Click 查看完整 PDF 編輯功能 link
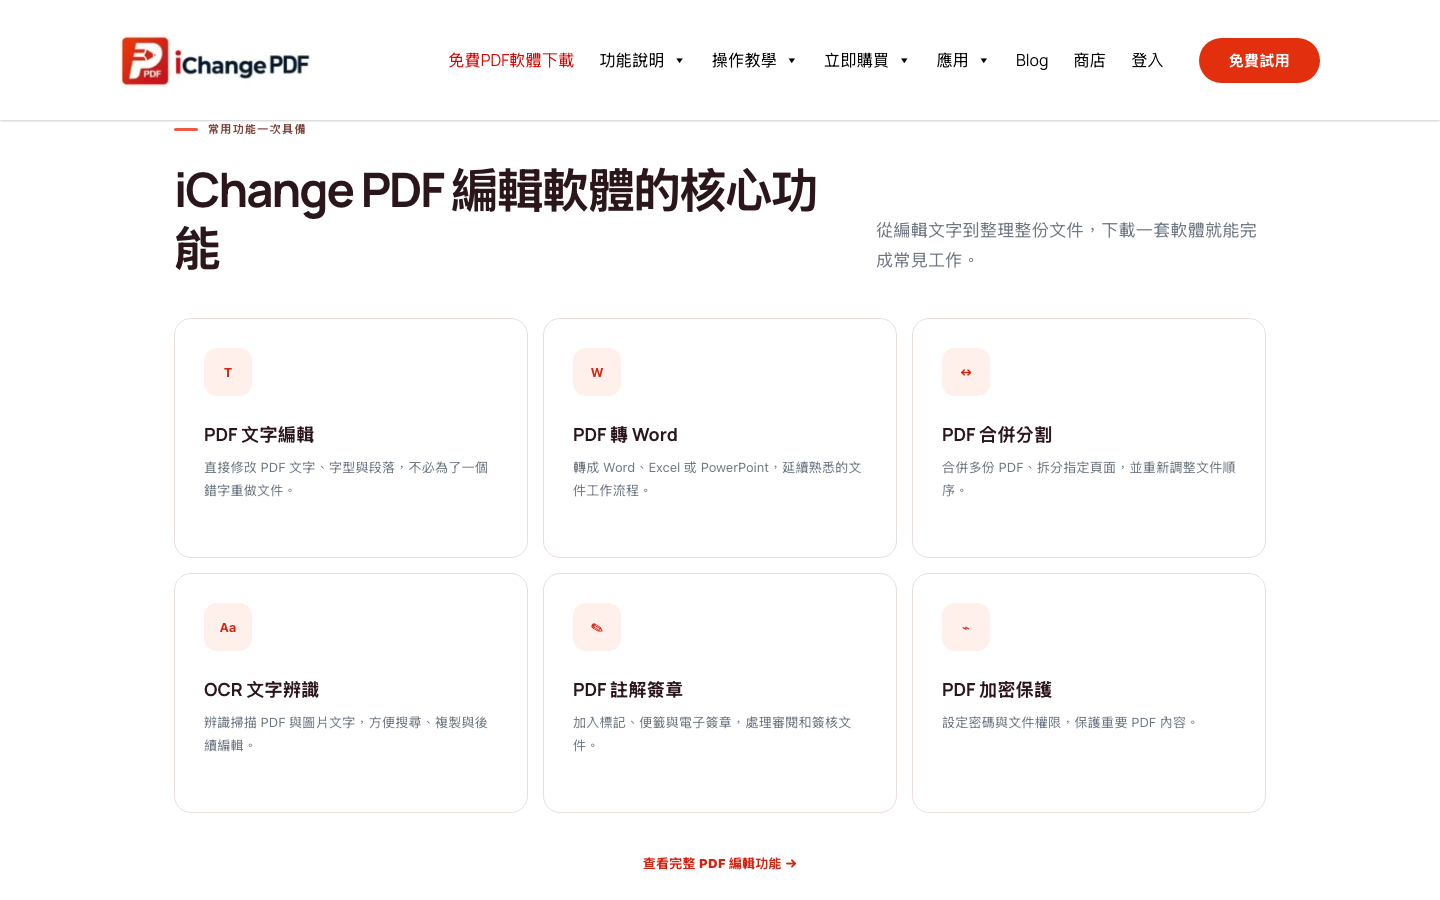 click(720, 863)
